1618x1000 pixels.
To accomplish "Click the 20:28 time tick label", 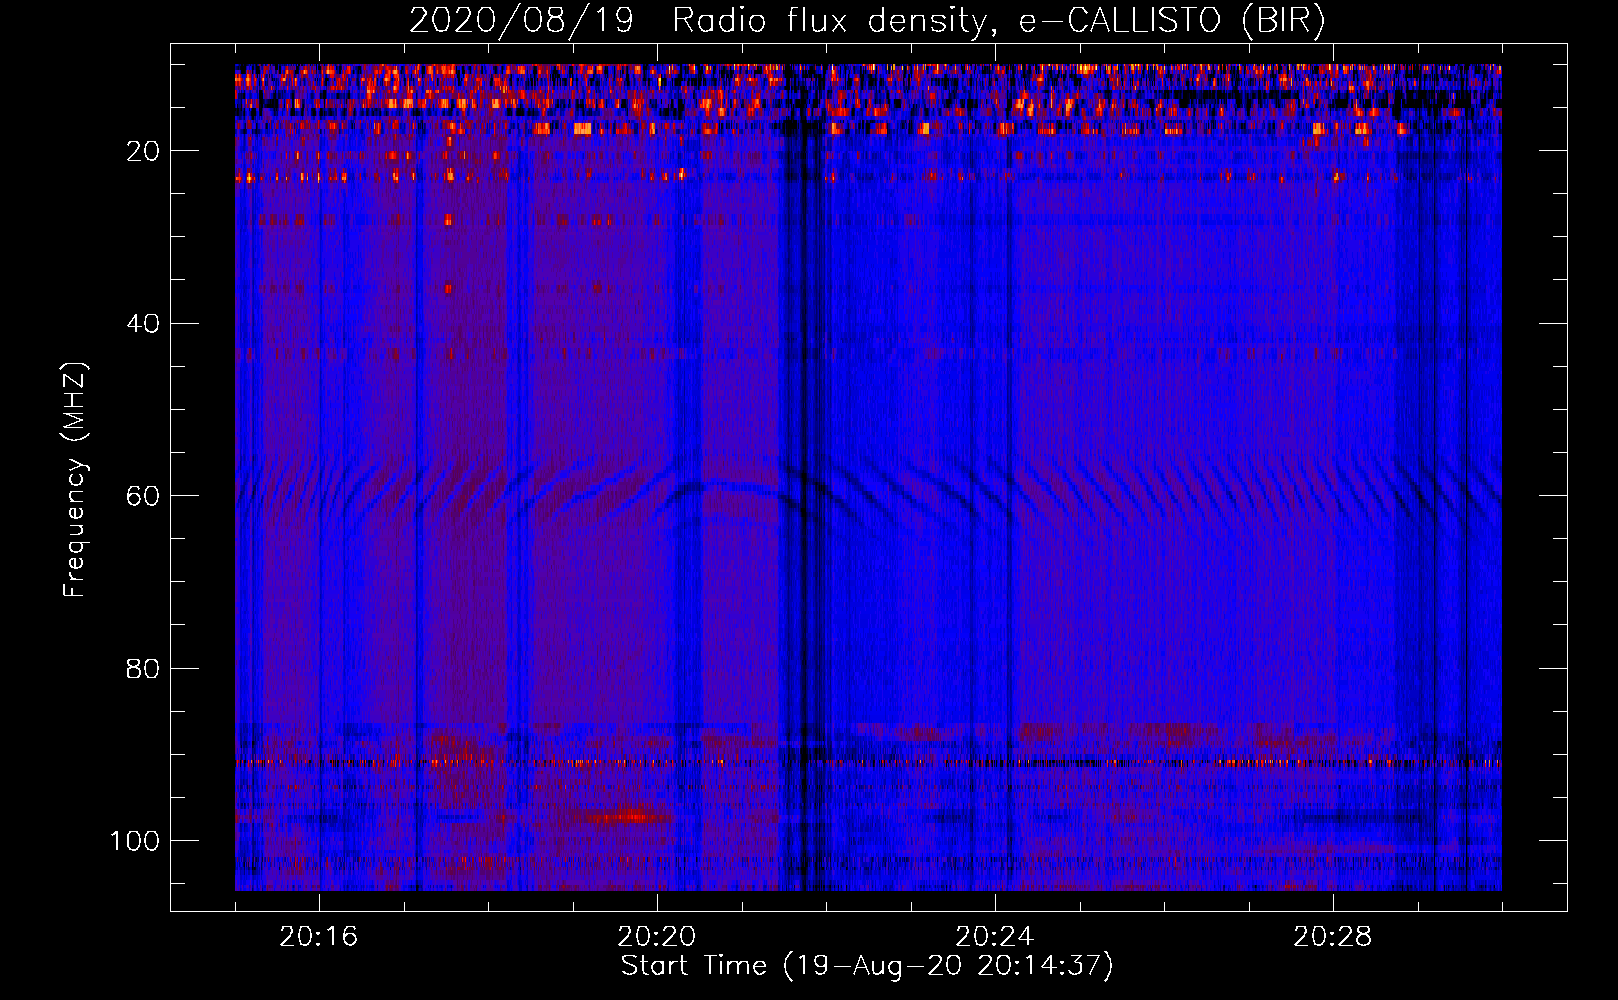I will (1333, 936).
